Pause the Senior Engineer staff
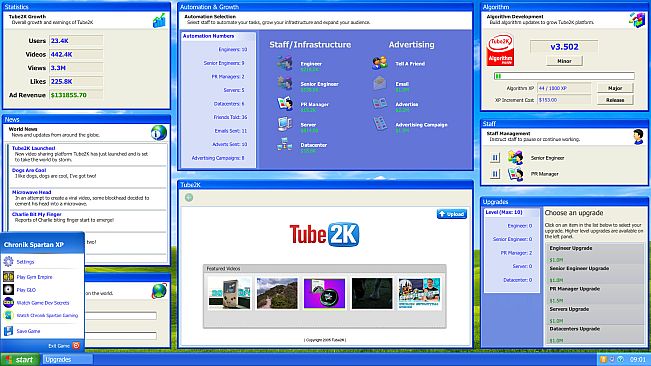 pos(494,158)
